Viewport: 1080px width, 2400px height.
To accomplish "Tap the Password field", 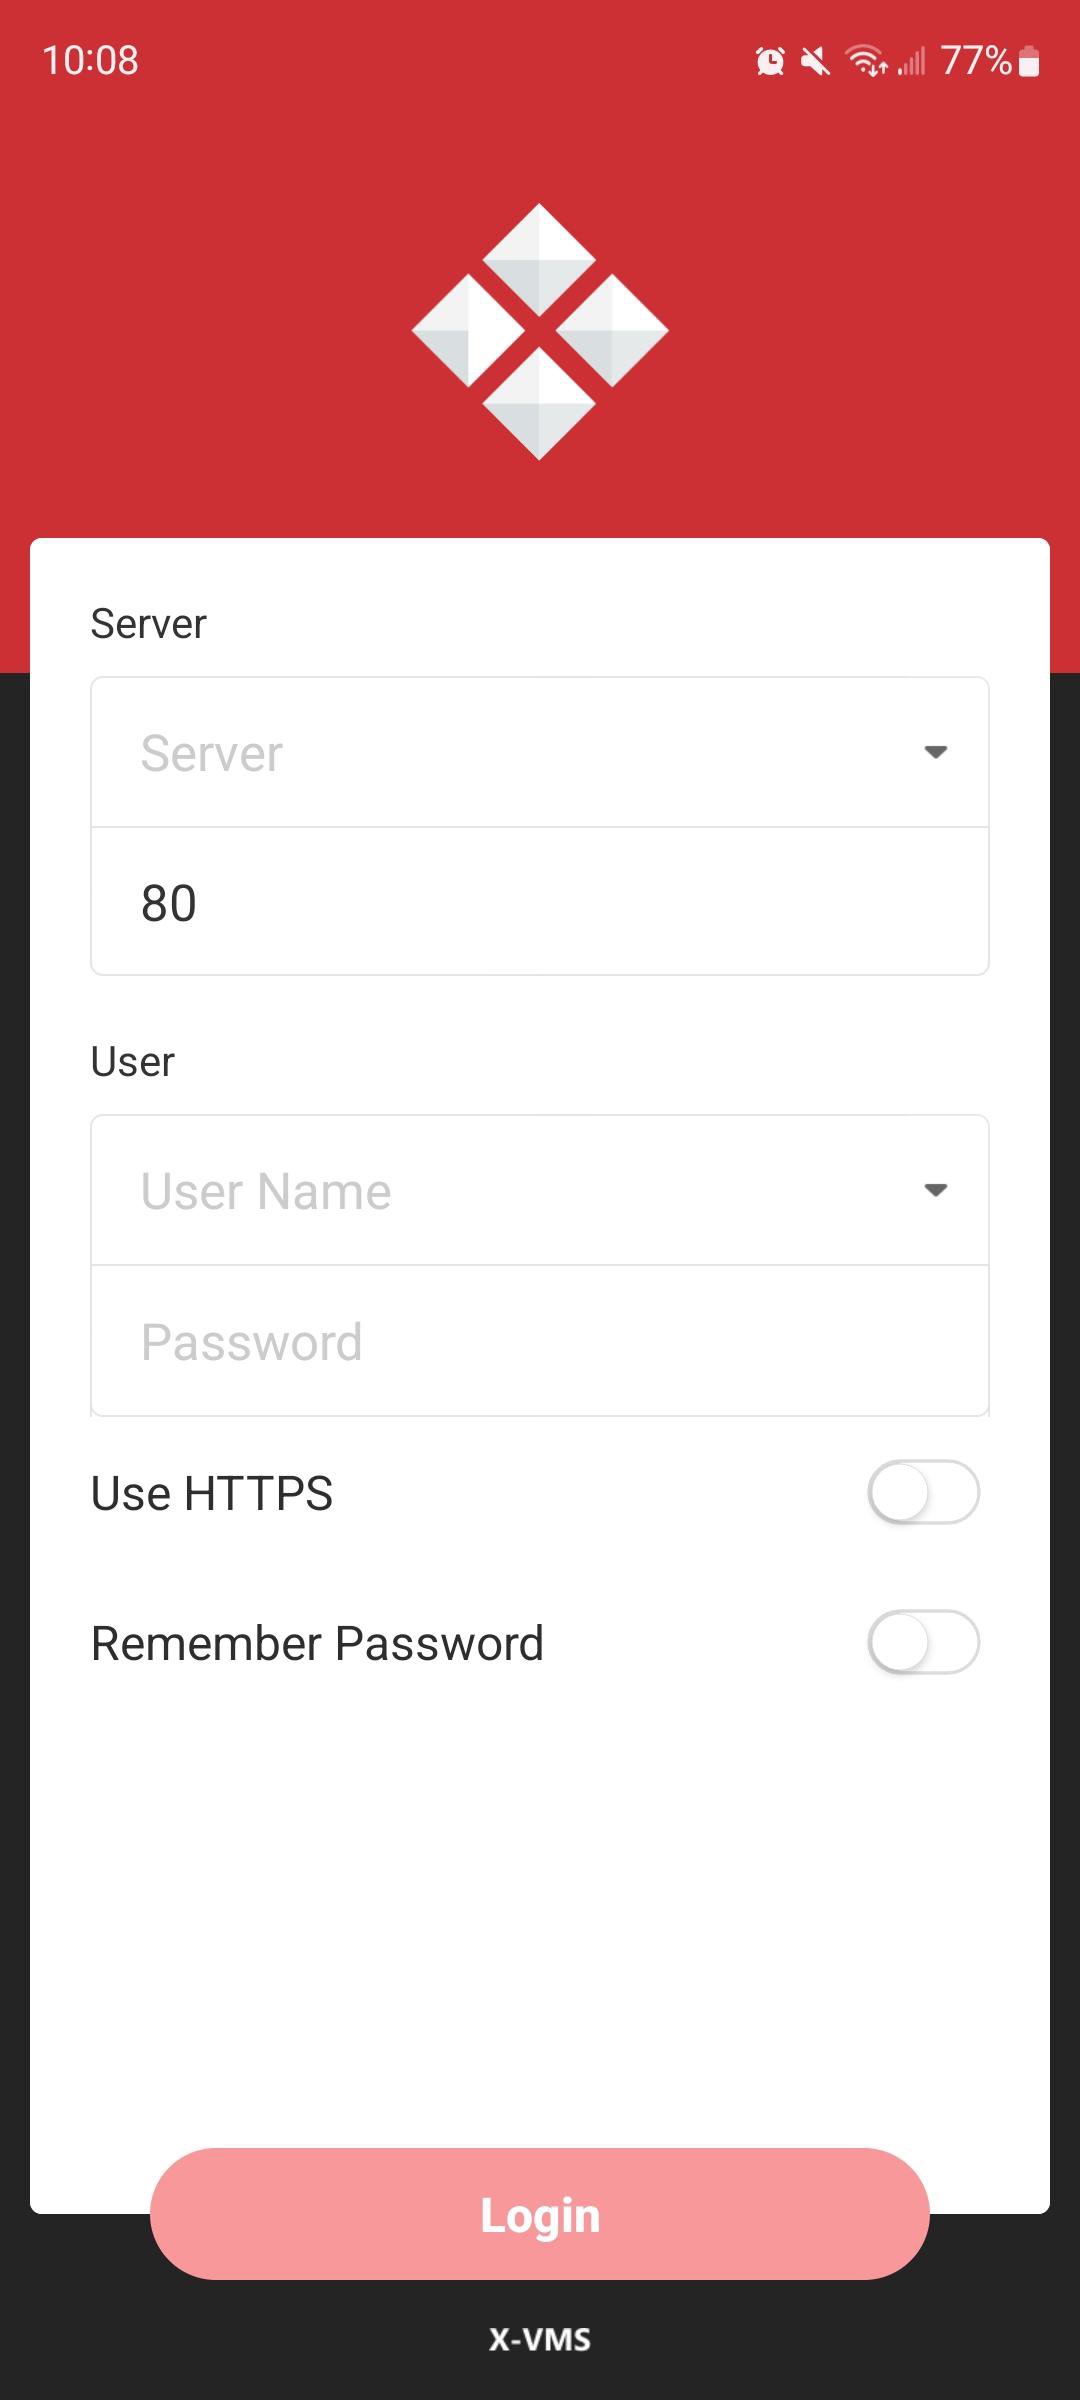I will pos(540,1341).
